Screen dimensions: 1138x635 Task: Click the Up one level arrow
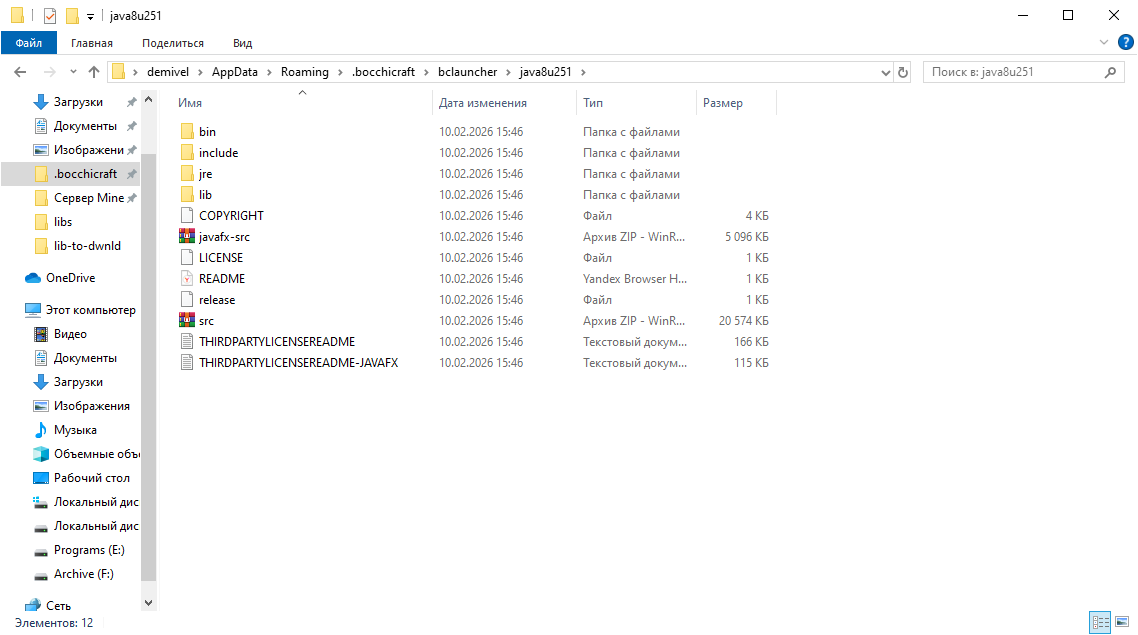coord(94,72)
